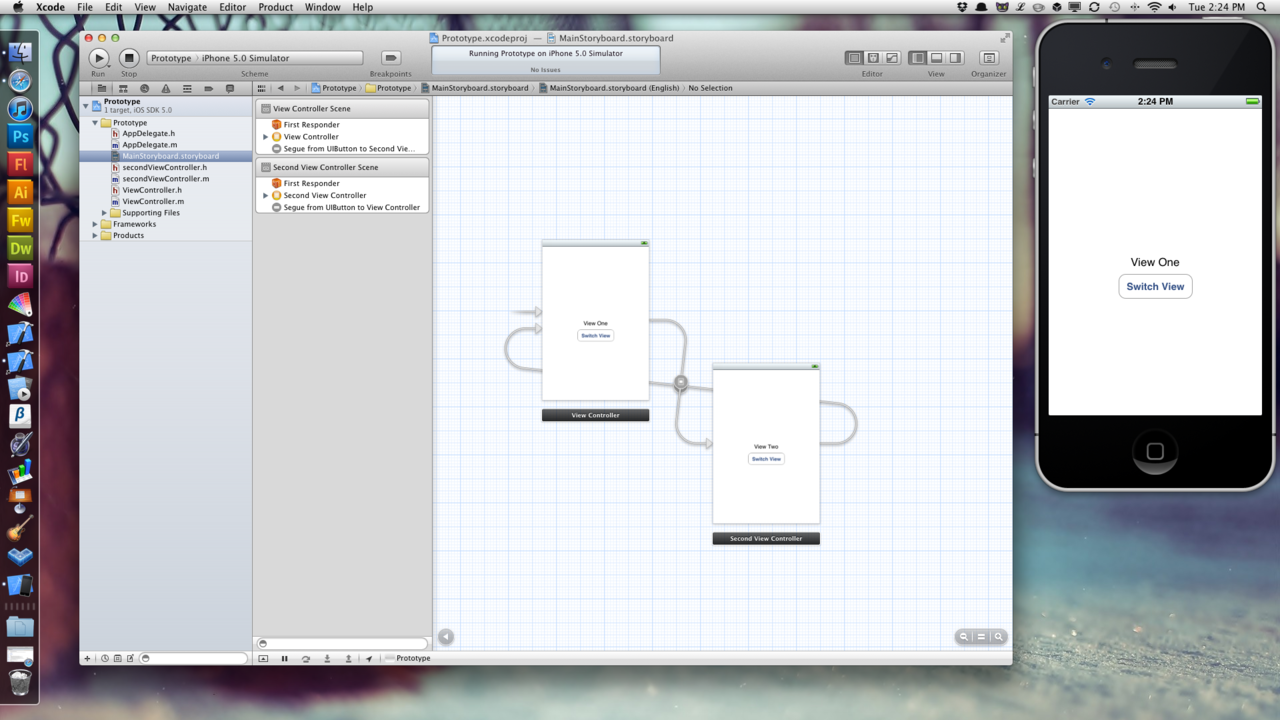Pause program execution in debug bar
The image size is (1280, 720).
point(284,658)
